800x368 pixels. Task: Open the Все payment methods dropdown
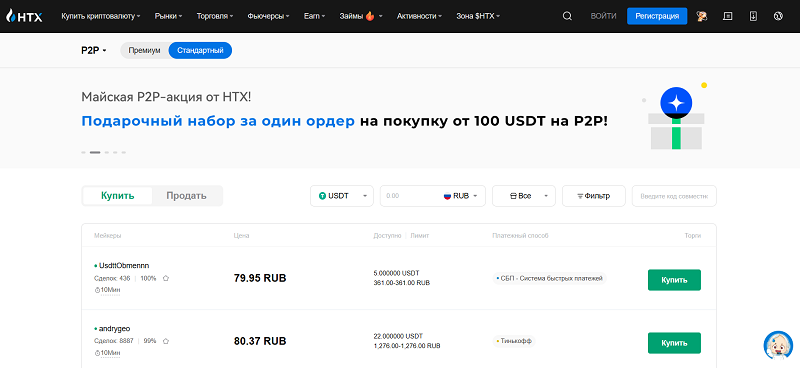[523, 196]
